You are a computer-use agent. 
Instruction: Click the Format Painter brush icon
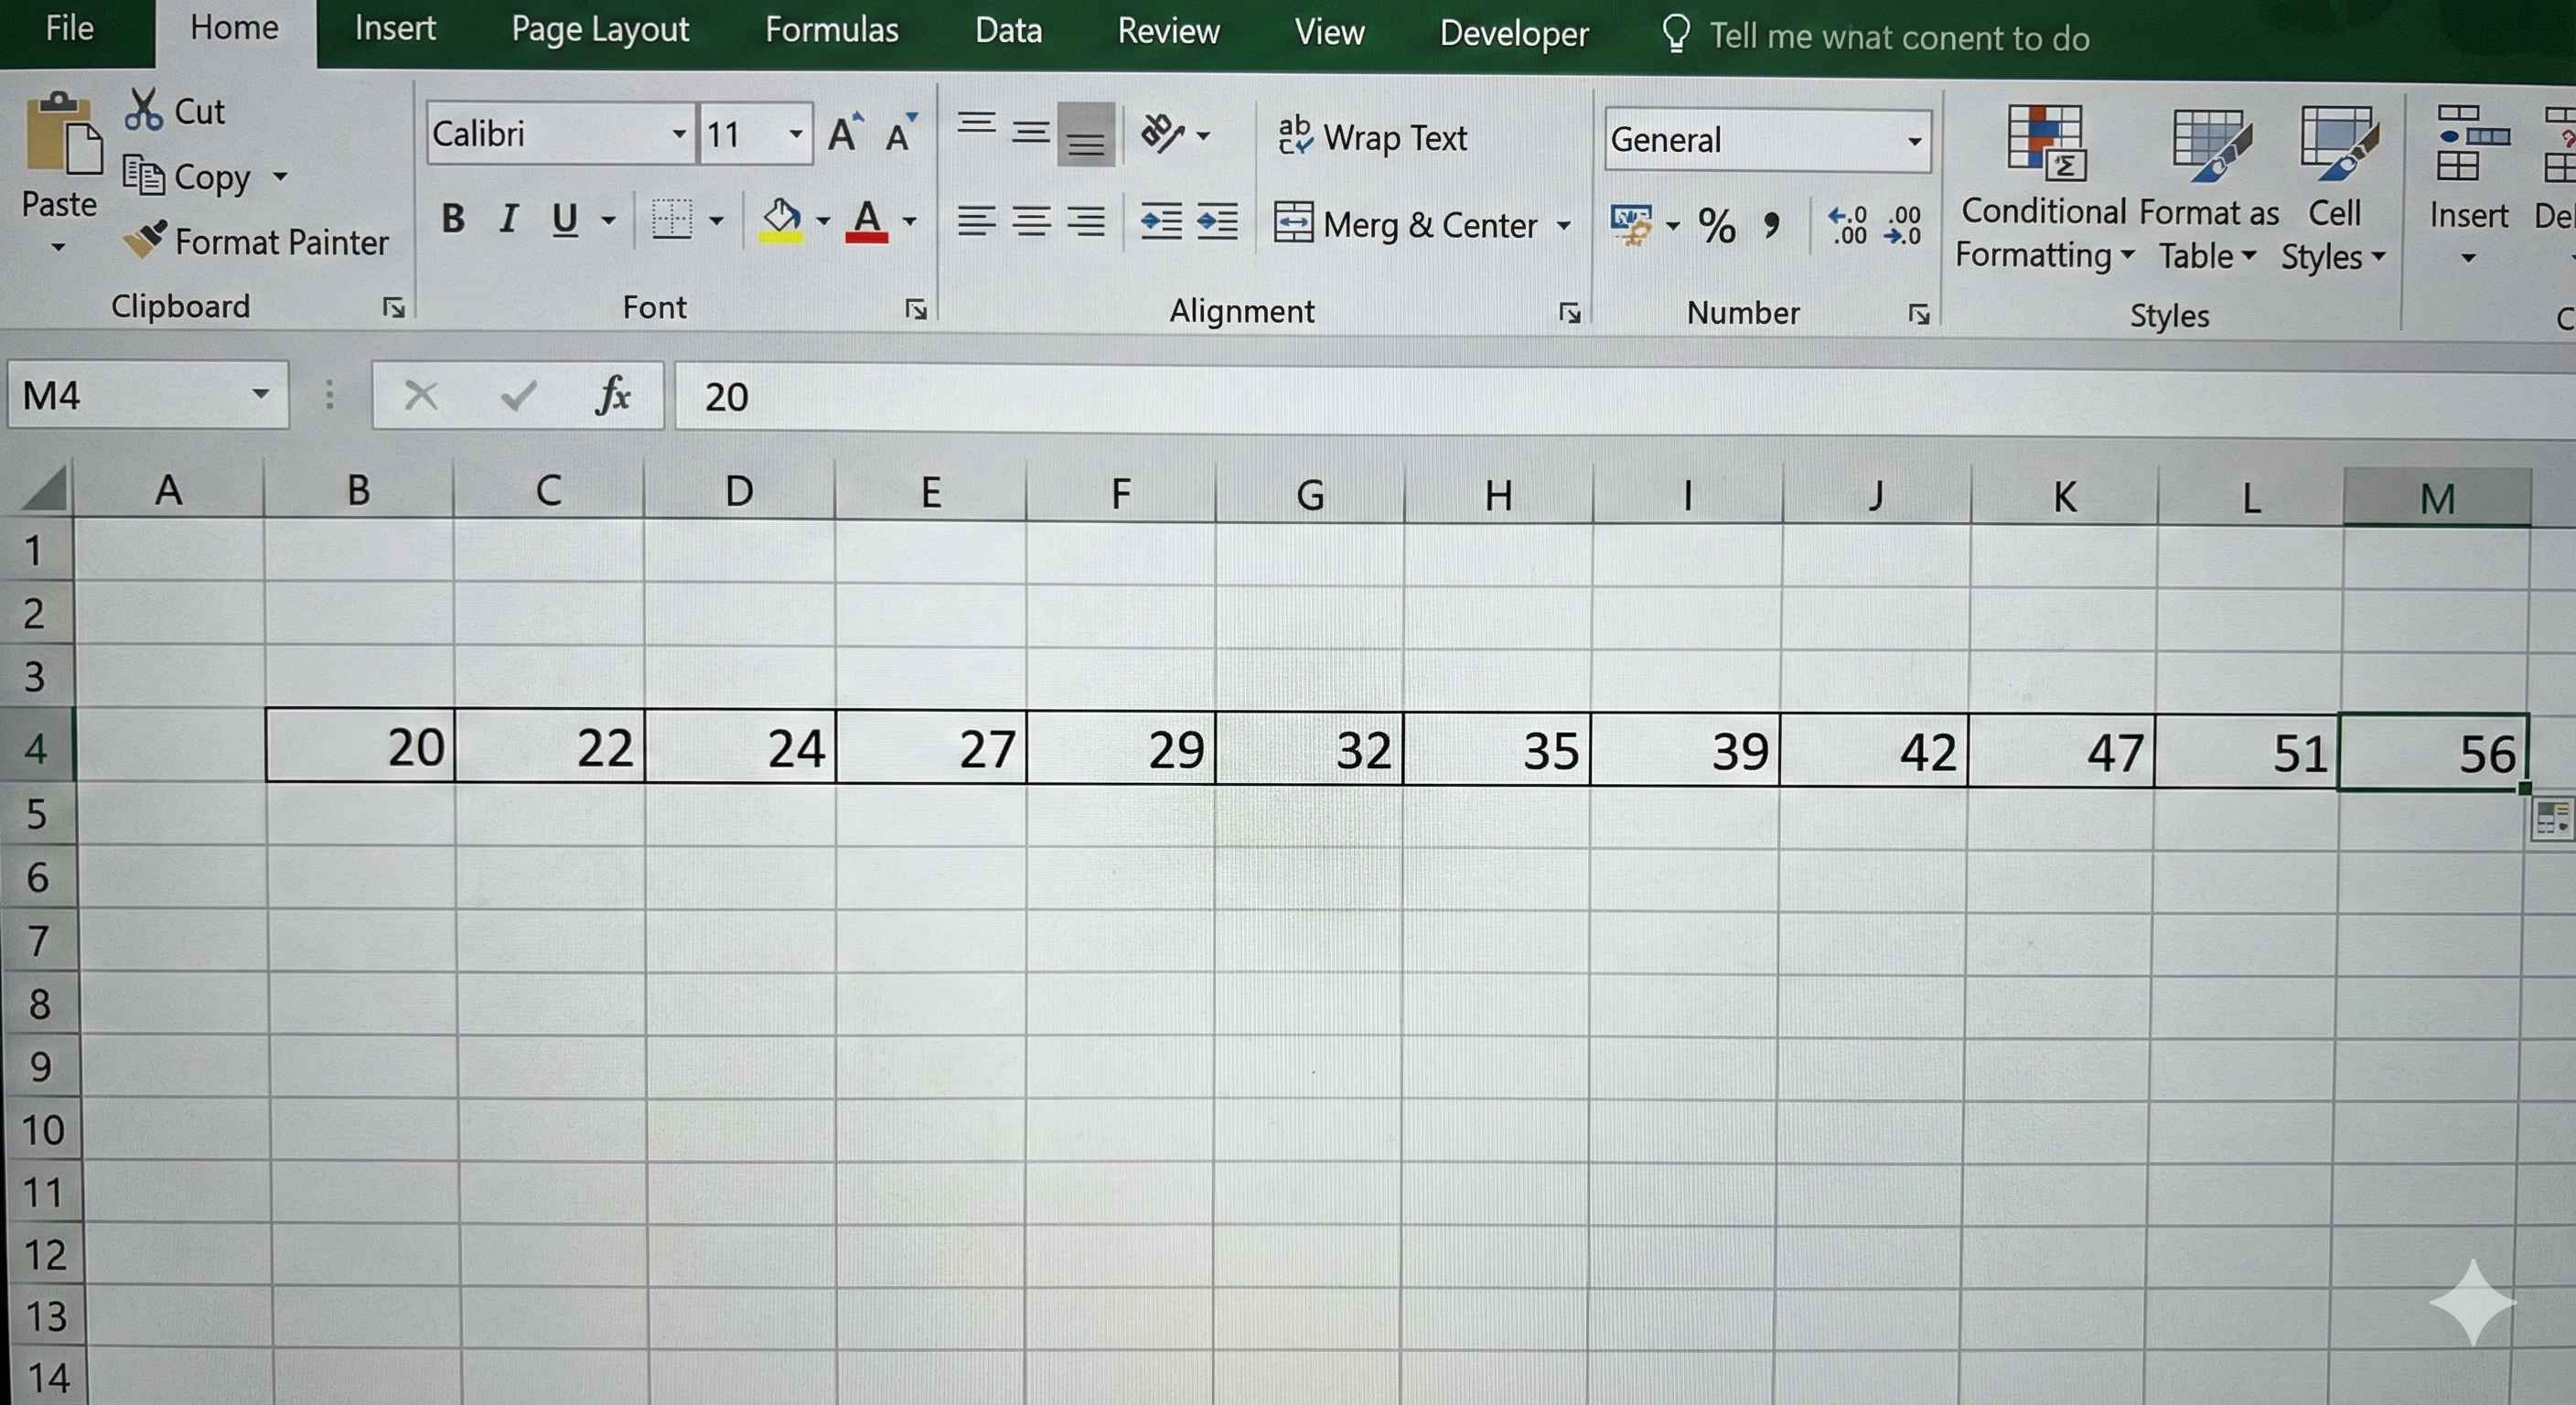145,240
